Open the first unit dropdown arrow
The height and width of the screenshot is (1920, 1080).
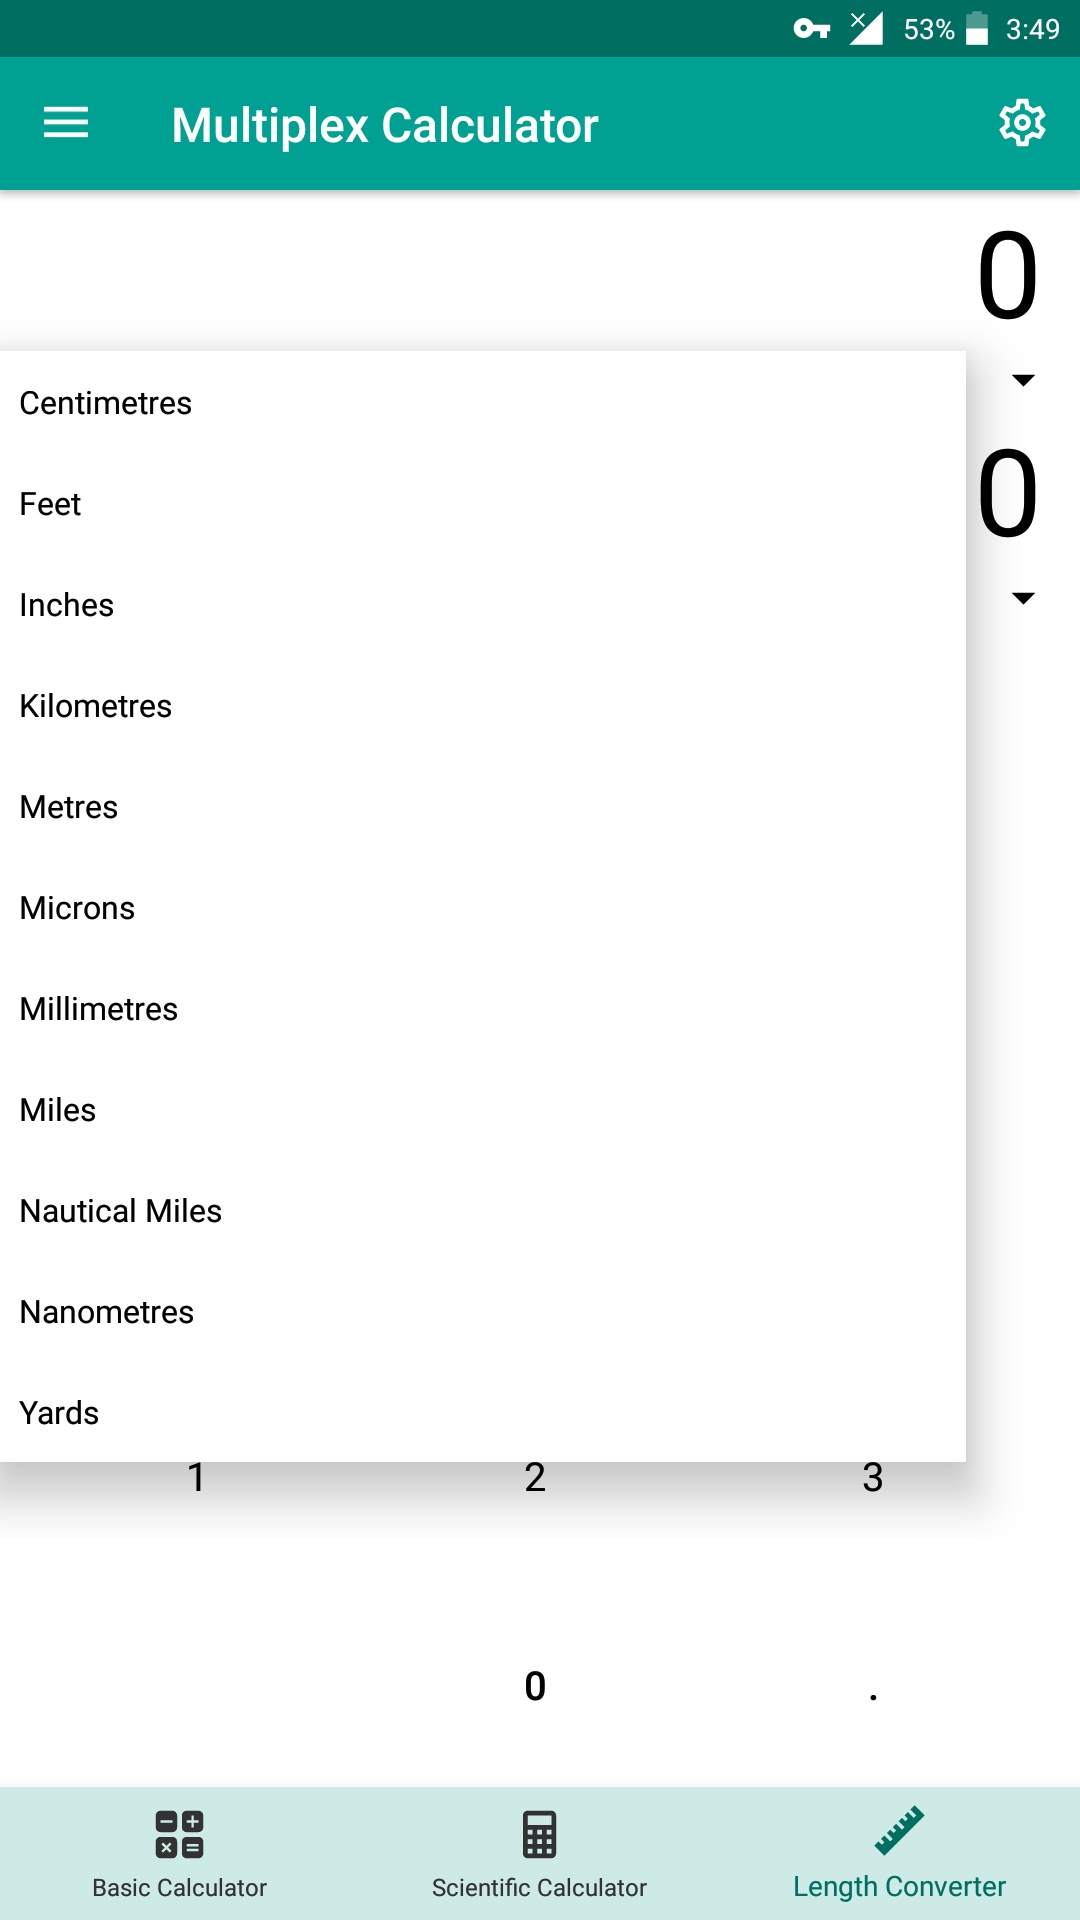pyautogui.click(x=1023, y=380)
